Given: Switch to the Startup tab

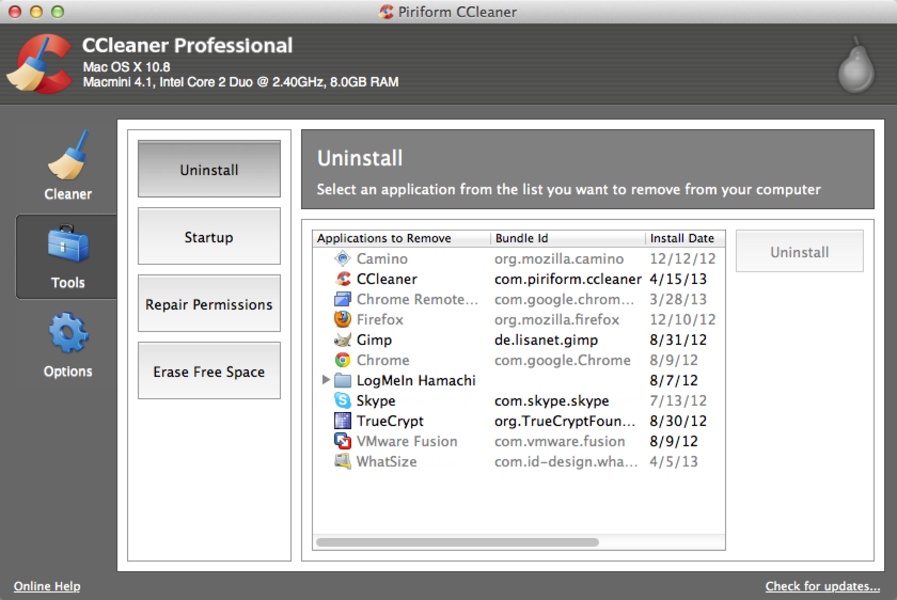Looking at the screenshot, I should (x=209, y=237).
